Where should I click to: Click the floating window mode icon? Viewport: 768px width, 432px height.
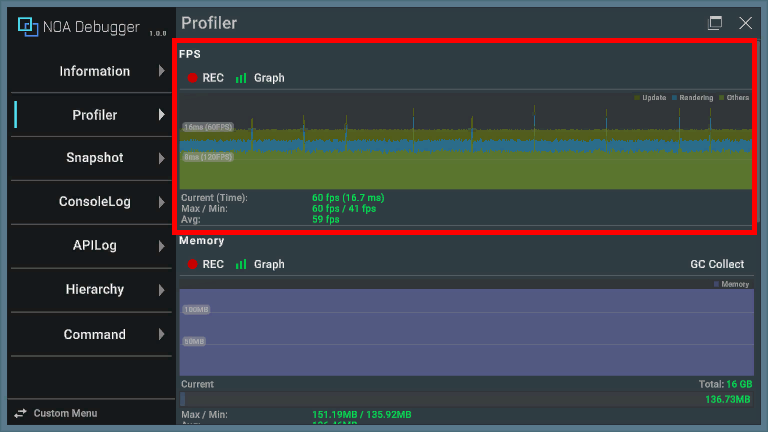click(715, 23)
